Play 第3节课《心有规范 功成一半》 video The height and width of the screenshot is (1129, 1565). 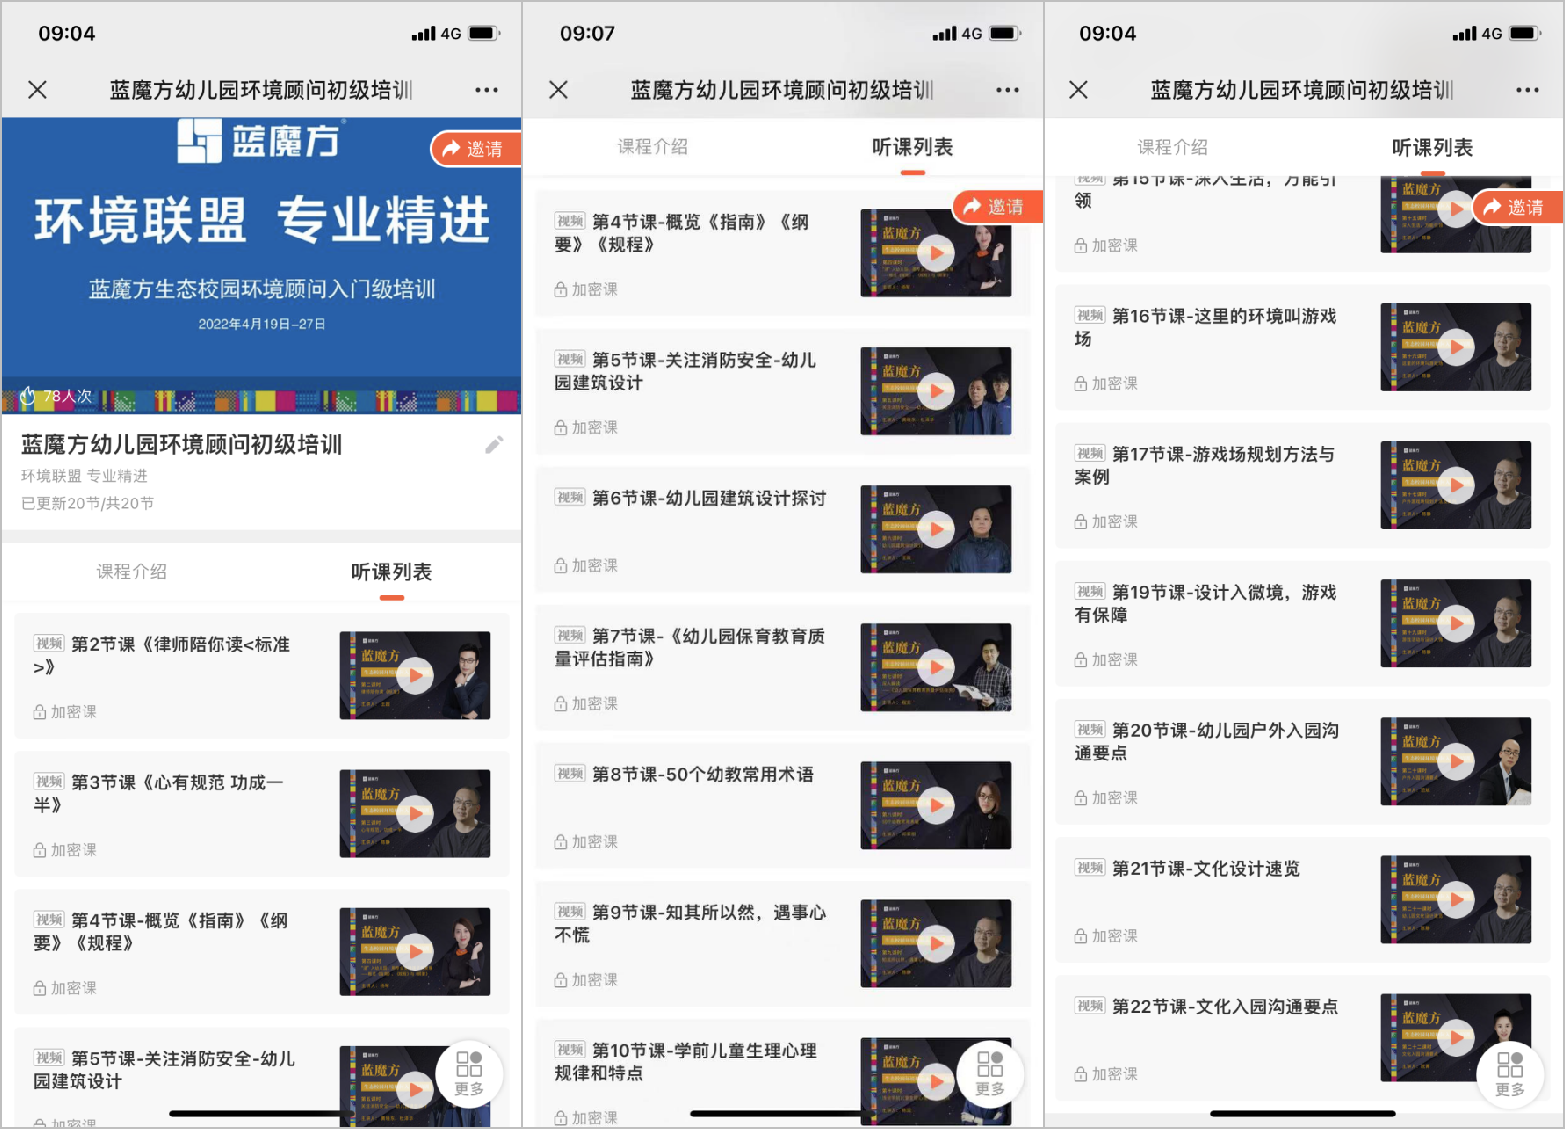(x=415, y=813)
